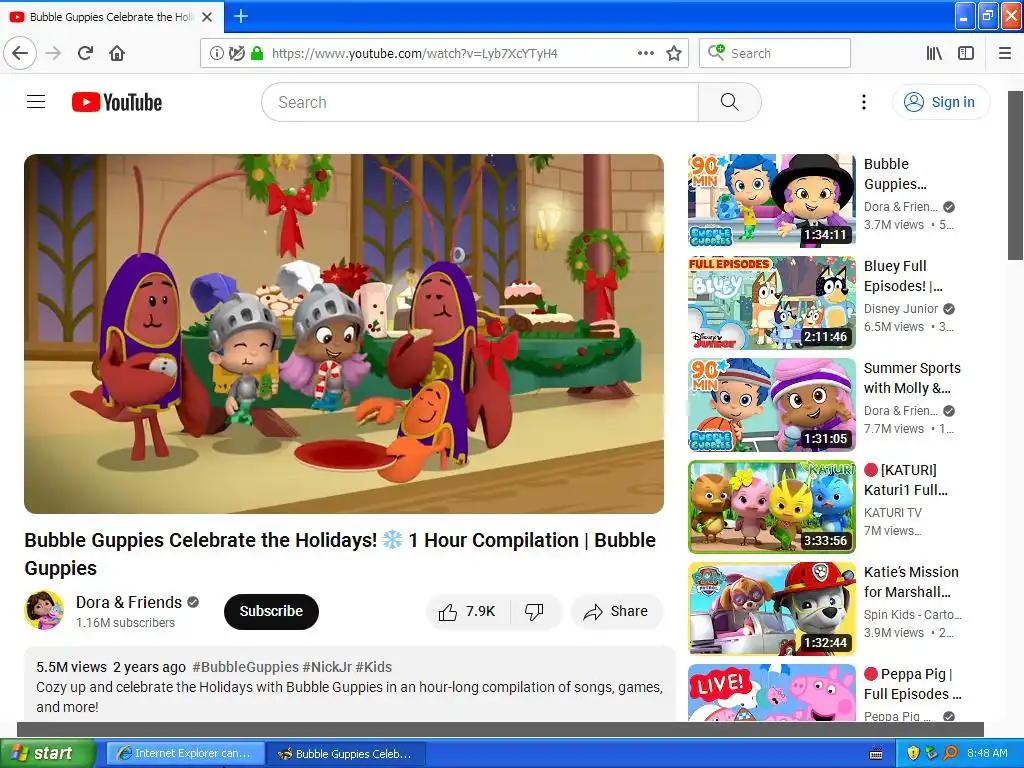The height and width of the screenshot is (768, 1024).
Task: Click the YouTube logo
Action: (117, 102)
